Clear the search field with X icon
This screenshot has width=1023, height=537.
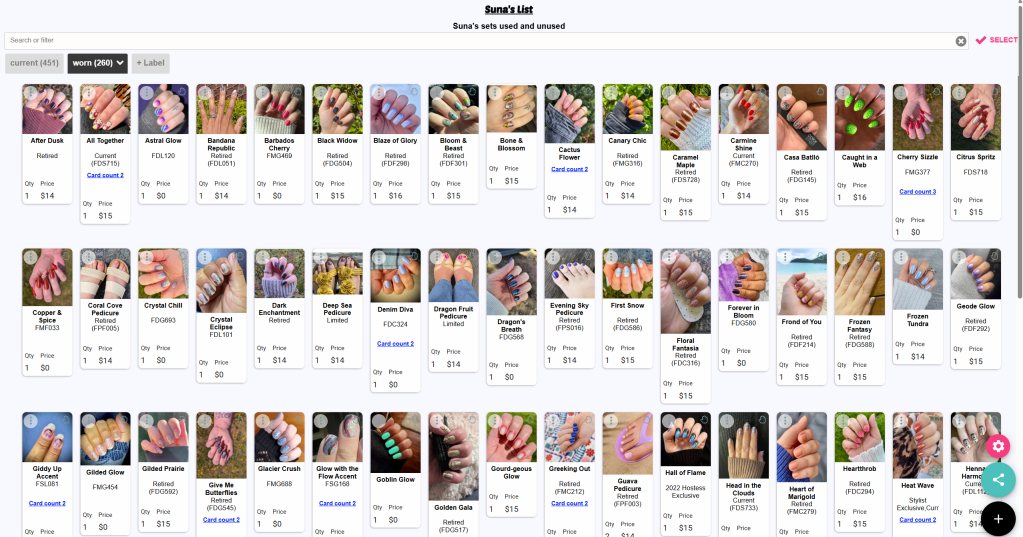coord(961,41)
